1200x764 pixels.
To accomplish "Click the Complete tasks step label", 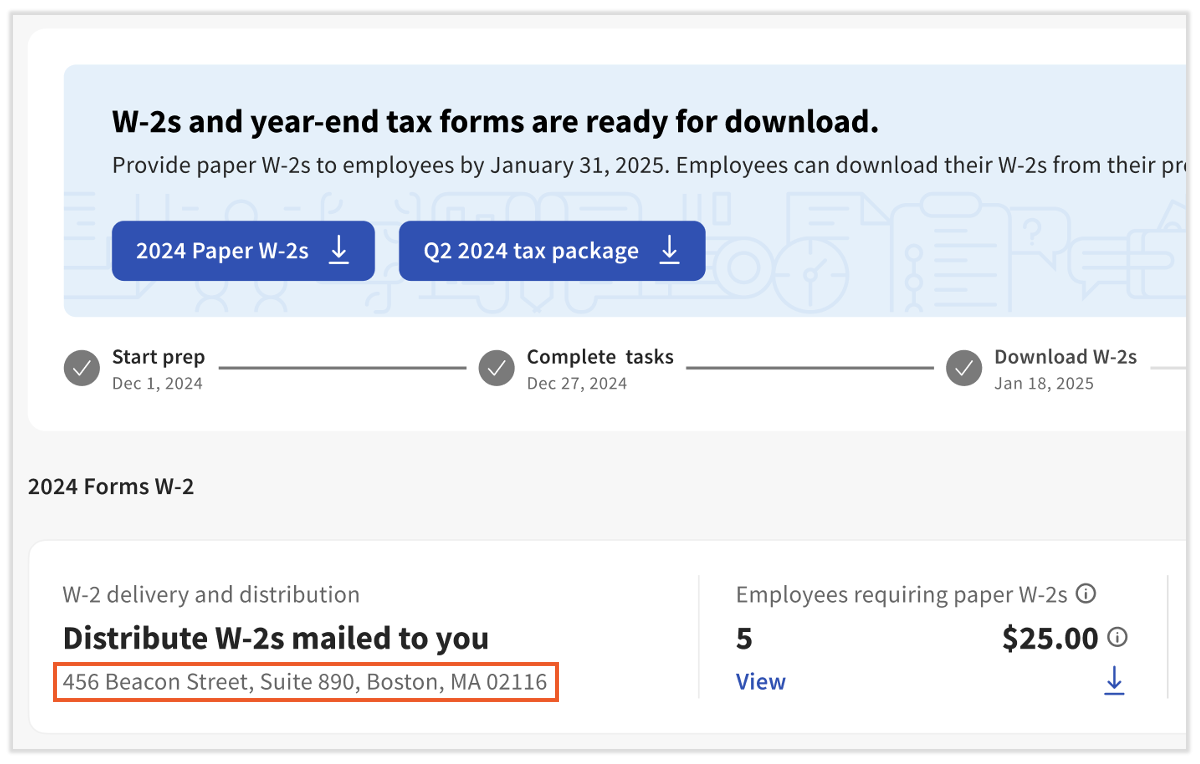I will (x=600, y=357).
